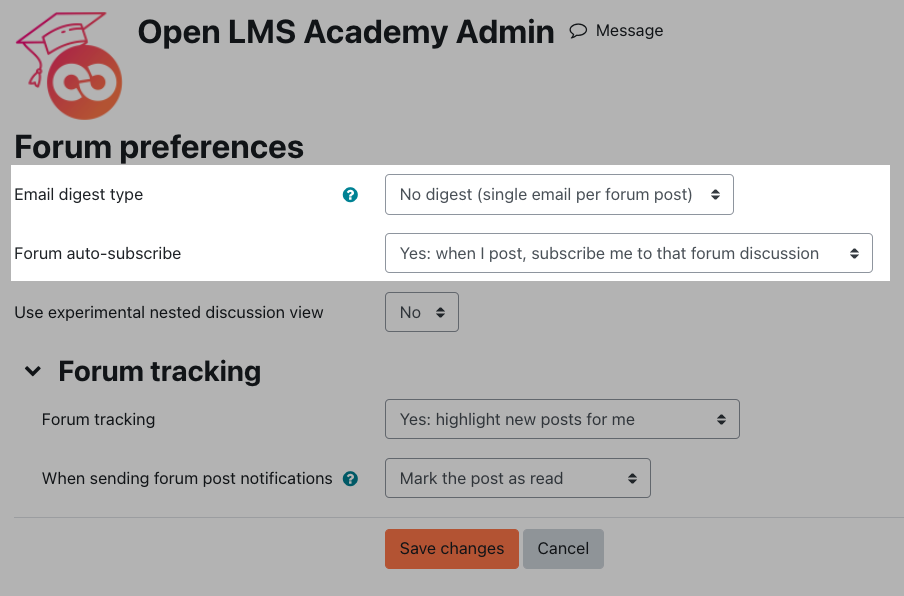Click the Save changes button
904x596 pixels.
451,549
